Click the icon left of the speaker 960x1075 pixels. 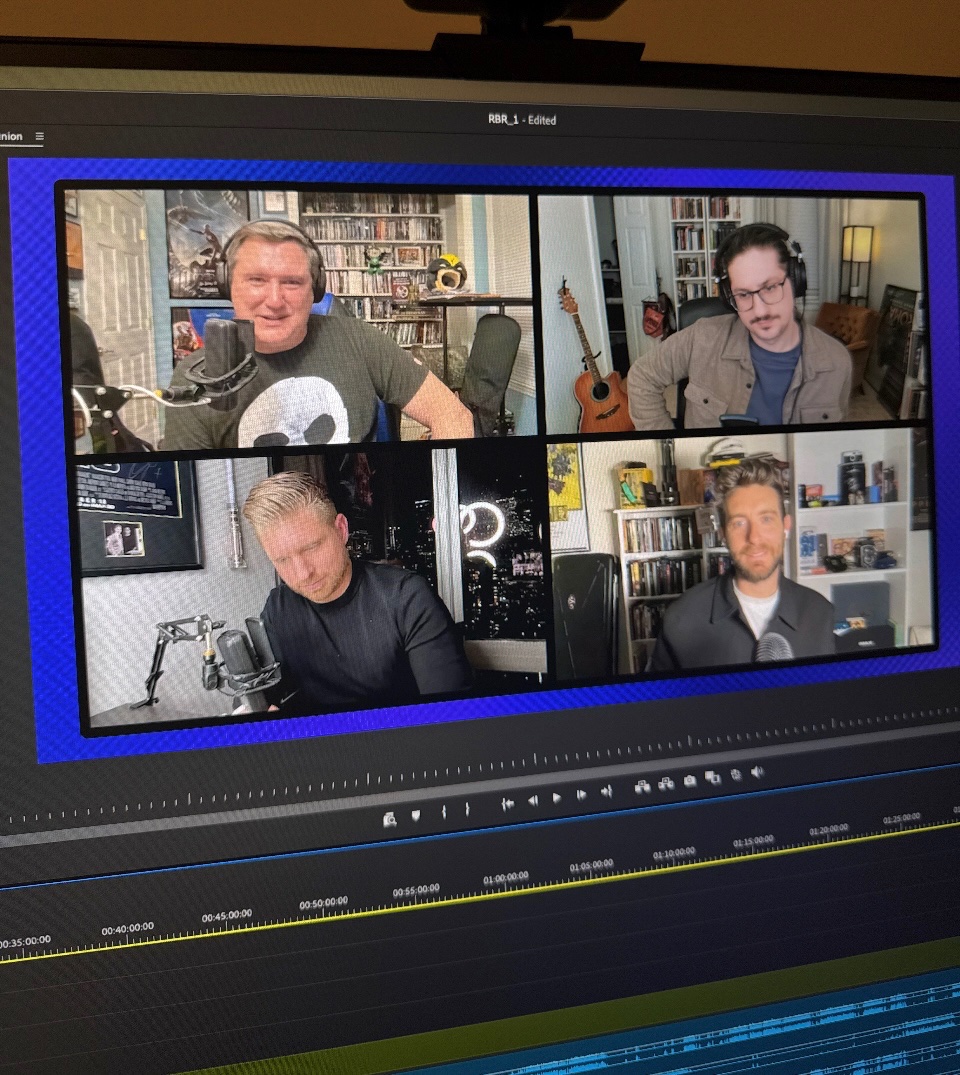point(736,775)
